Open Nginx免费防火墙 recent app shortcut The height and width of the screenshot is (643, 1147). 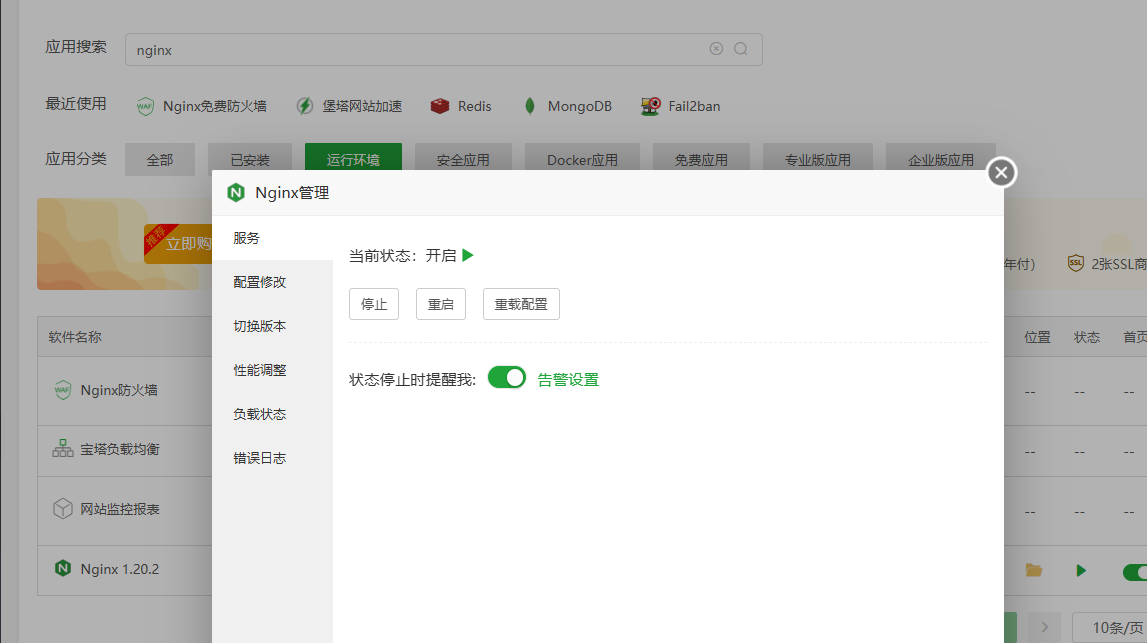(201, 106)
